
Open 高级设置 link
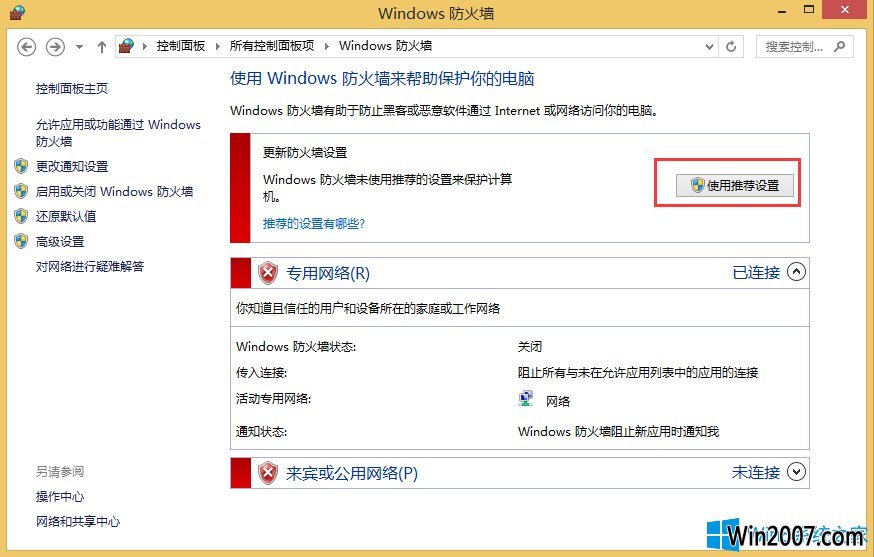[60, 241]
